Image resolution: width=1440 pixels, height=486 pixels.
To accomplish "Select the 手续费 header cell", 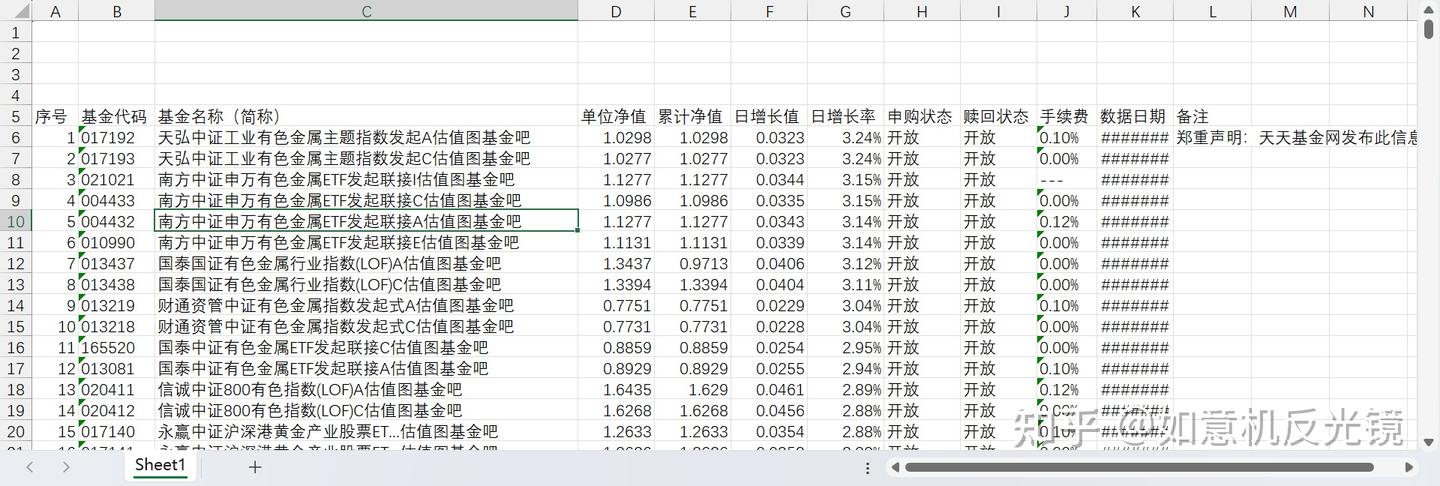I will (x=1067, y=116).
